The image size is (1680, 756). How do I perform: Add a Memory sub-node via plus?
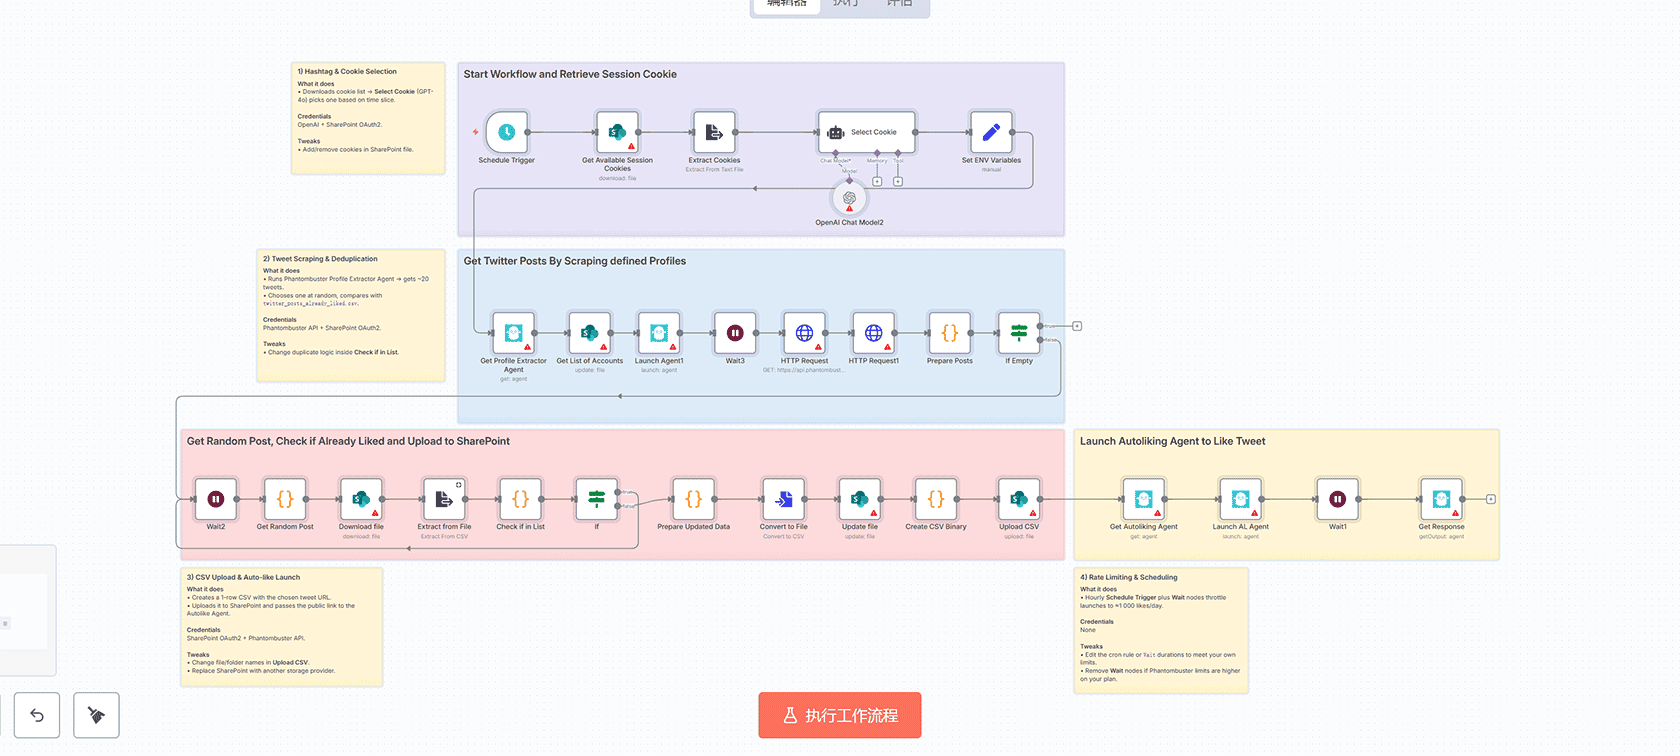click(877, 182)
